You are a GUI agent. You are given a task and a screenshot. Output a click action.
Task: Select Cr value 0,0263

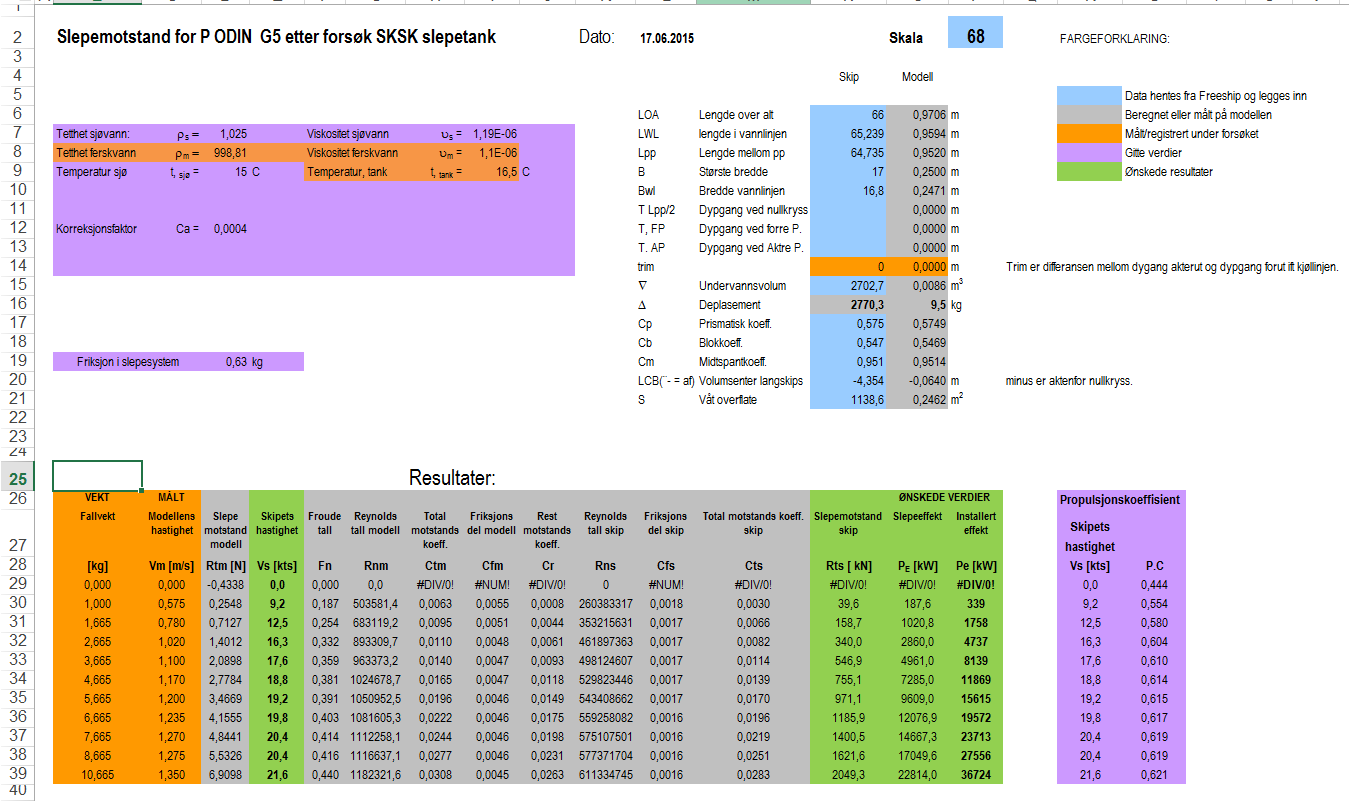(x=547, y=774)
